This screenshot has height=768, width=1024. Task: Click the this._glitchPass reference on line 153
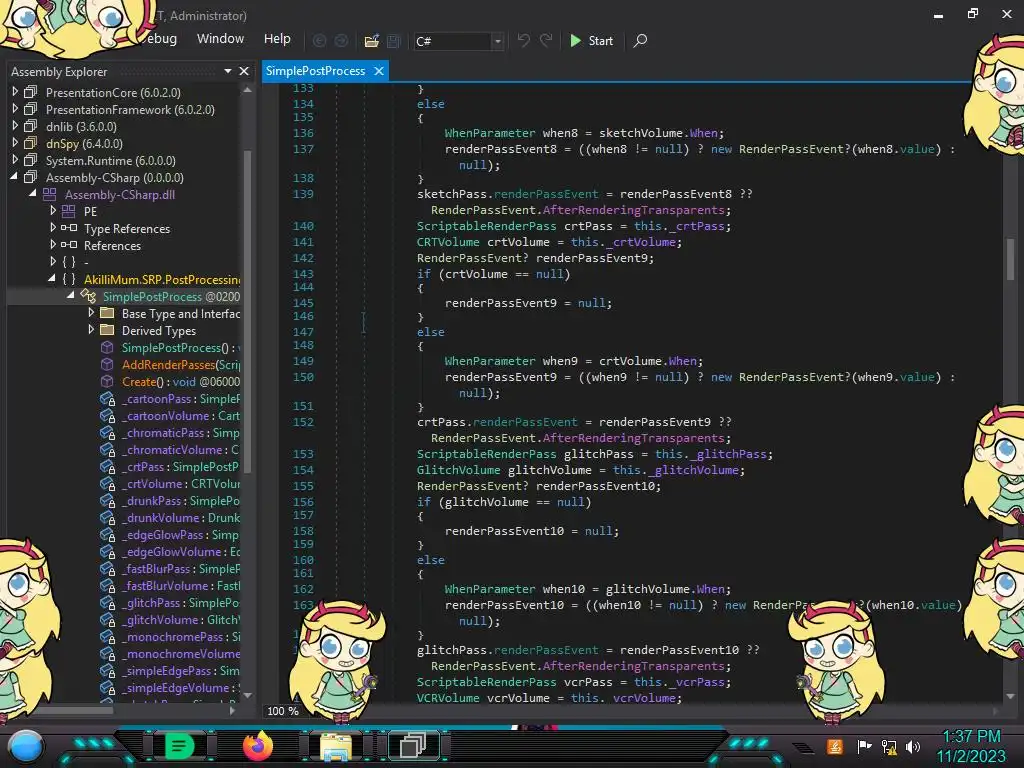[713, 454]
